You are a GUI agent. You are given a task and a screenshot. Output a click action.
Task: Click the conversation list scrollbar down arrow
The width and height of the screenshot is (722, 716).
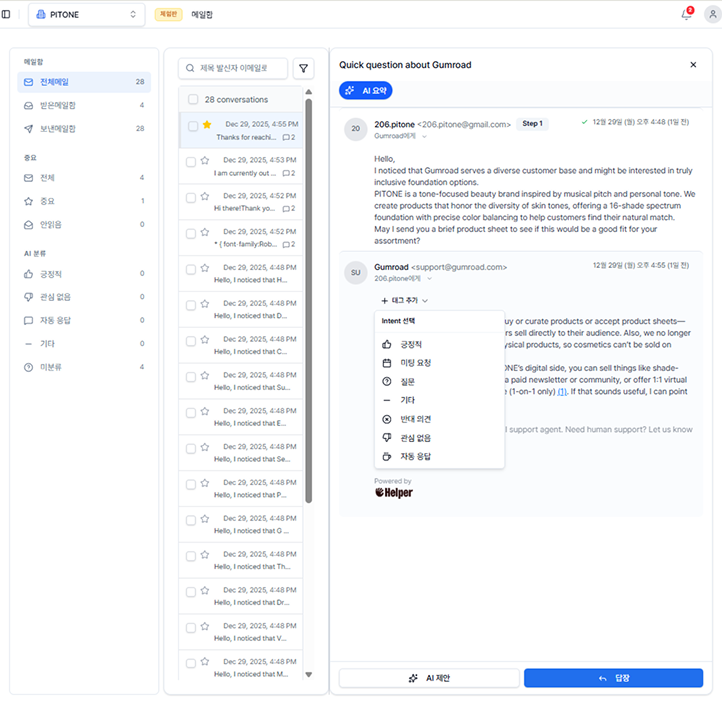pyautogui.click(x=309, y=675)
